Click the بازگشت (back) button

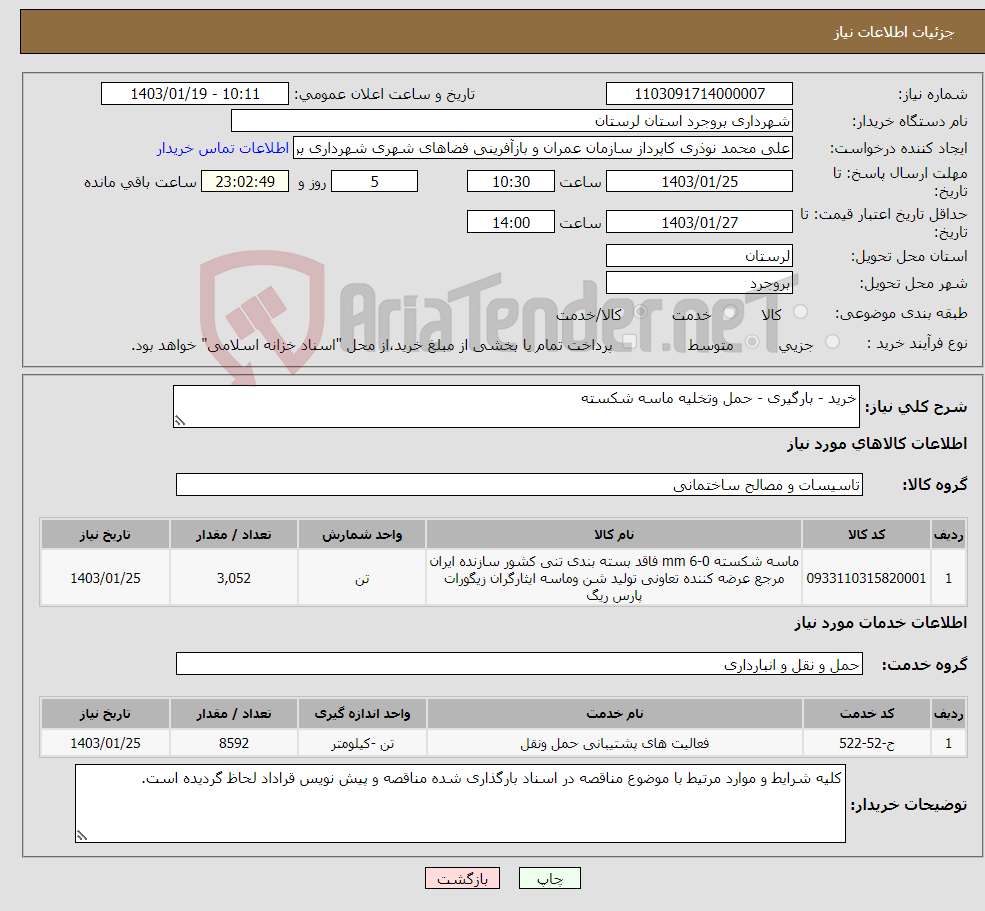coord(462,878)
